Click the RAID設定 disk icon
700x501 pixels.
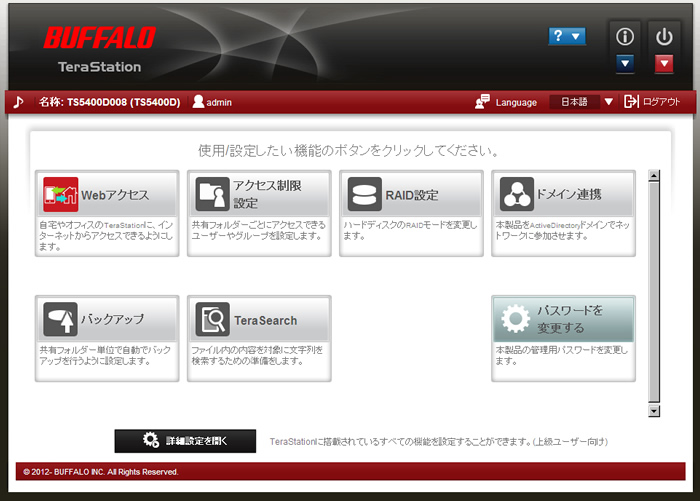[365, 195]
